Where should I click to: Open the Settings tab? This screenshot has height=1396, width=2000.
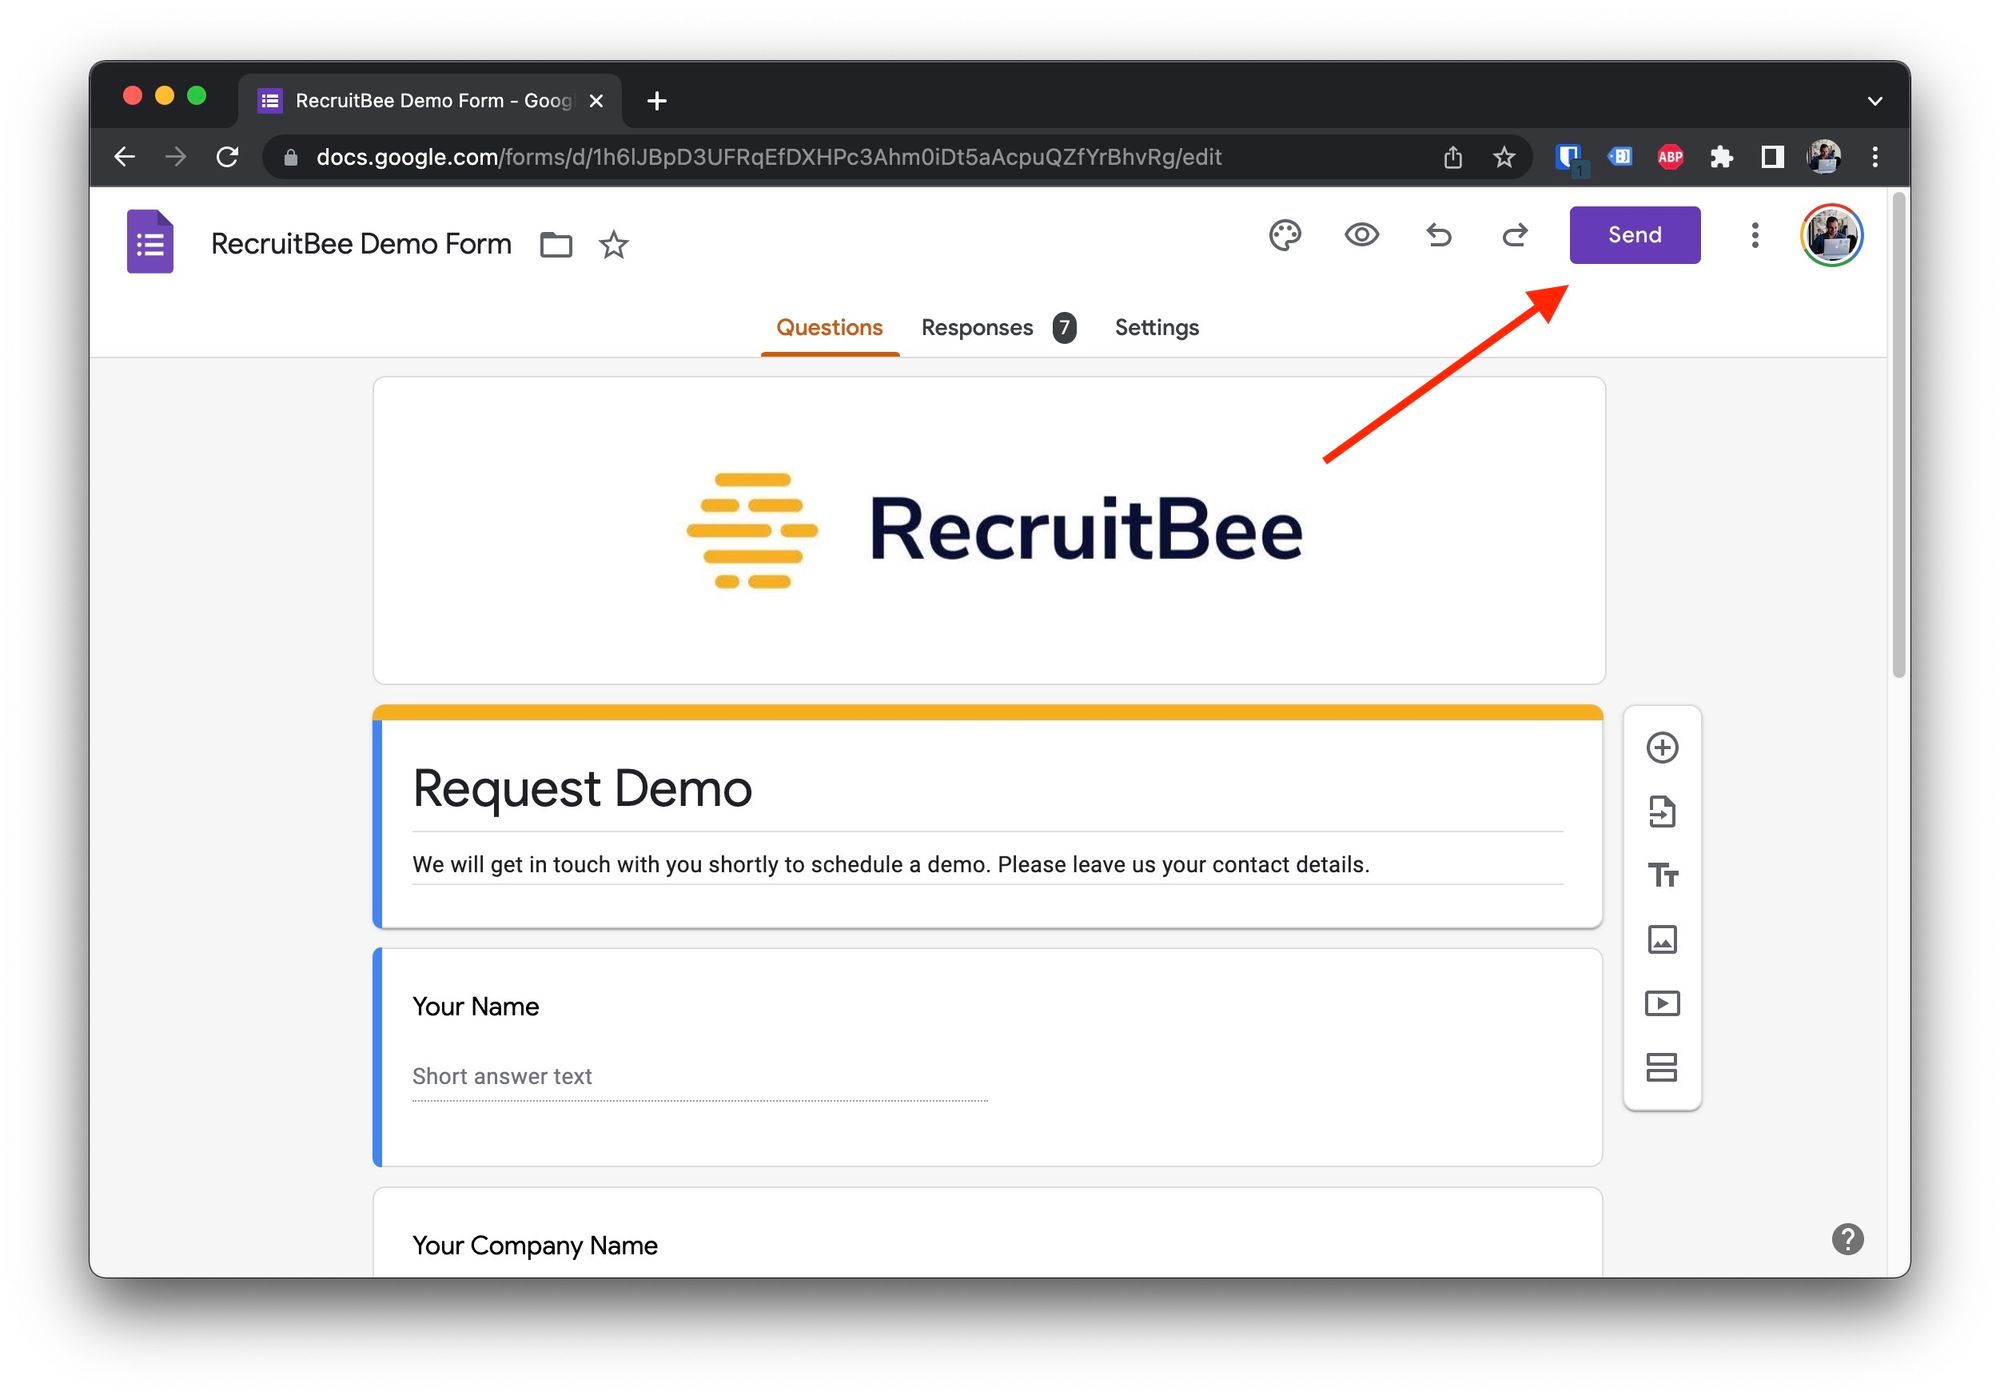(1156, 327)
